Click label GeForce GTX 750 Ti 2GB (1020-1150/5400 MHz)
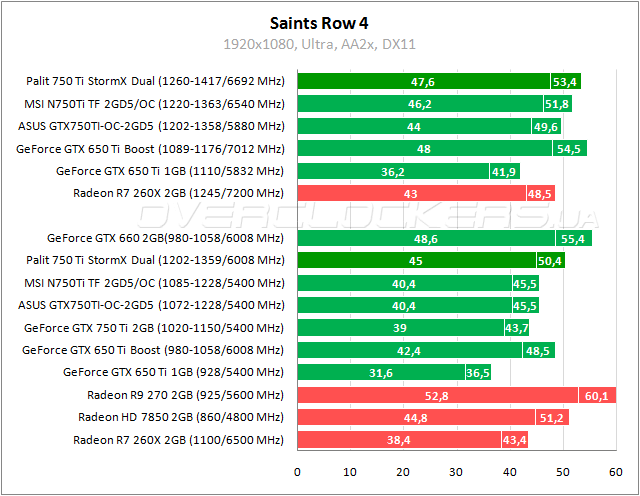Screen dimensions: 640x496 click(x=154, y=328)
